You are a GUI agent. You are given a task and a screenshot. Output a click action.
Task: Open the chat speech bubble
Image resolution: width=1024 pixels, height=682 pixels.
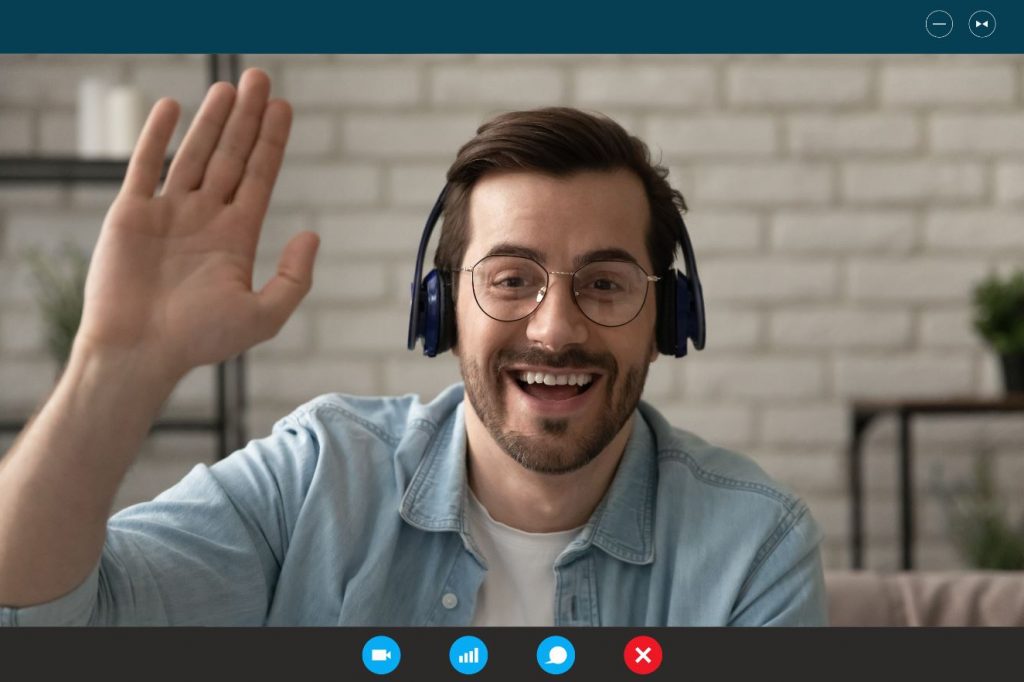point(556,655)
